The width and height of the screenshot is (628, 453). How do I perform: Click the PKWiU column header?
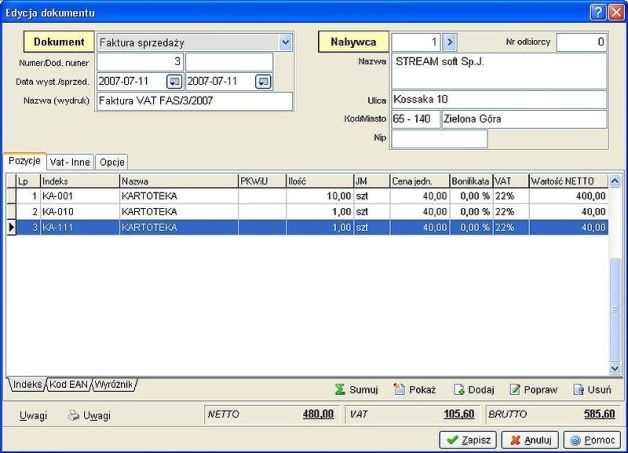click(x=262, y=181)
